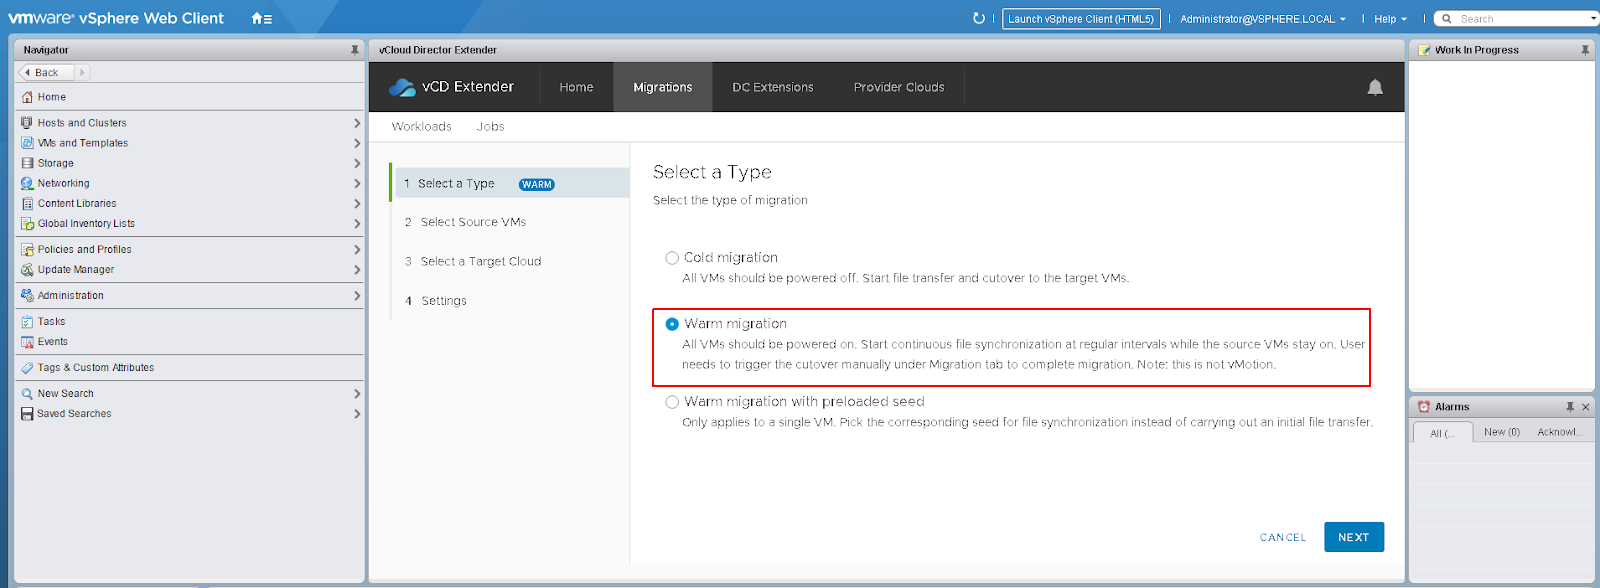Click the New Search magnifier icon
Viewport: 1600px width, 588px height.
[x=27, y=394]
